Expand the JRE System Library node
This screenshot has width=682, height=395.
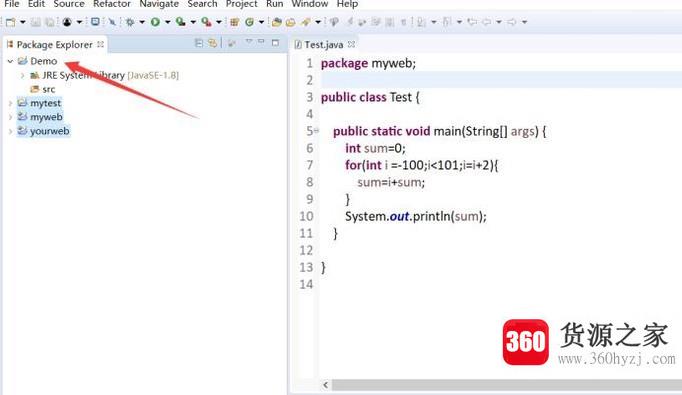pos(22,75)
